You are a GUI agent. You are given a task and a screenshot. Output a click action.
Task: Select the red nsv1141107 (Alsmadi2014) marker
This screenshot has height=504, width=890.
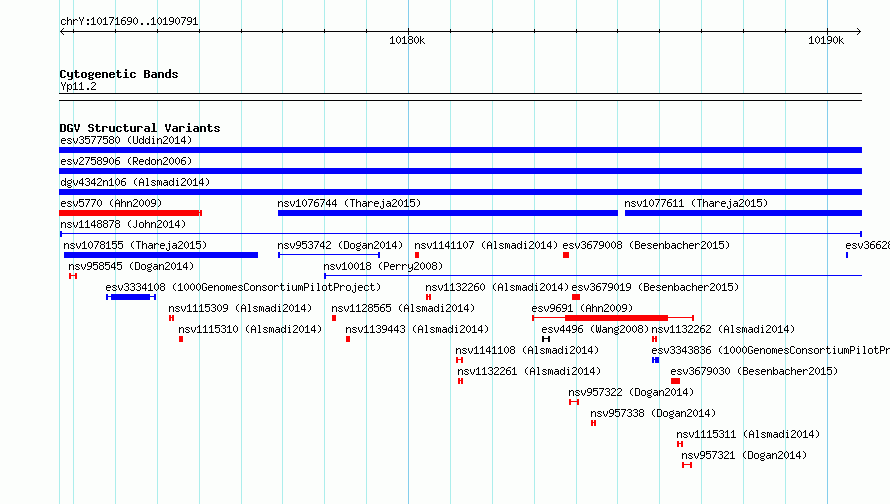coord(417,255)
